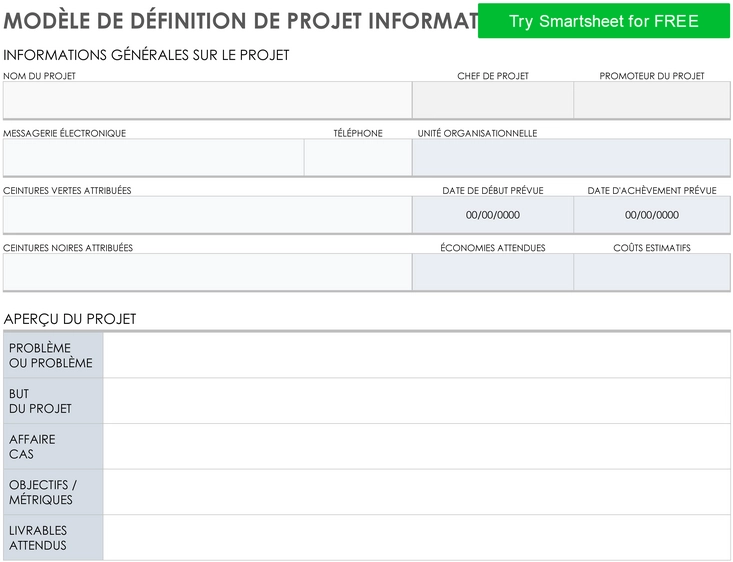The width and height of the screenshot is (733, 562).
Task: Select the PROBLÈME OU PROBLÈME row label
Action: click(x=53, y=355)
